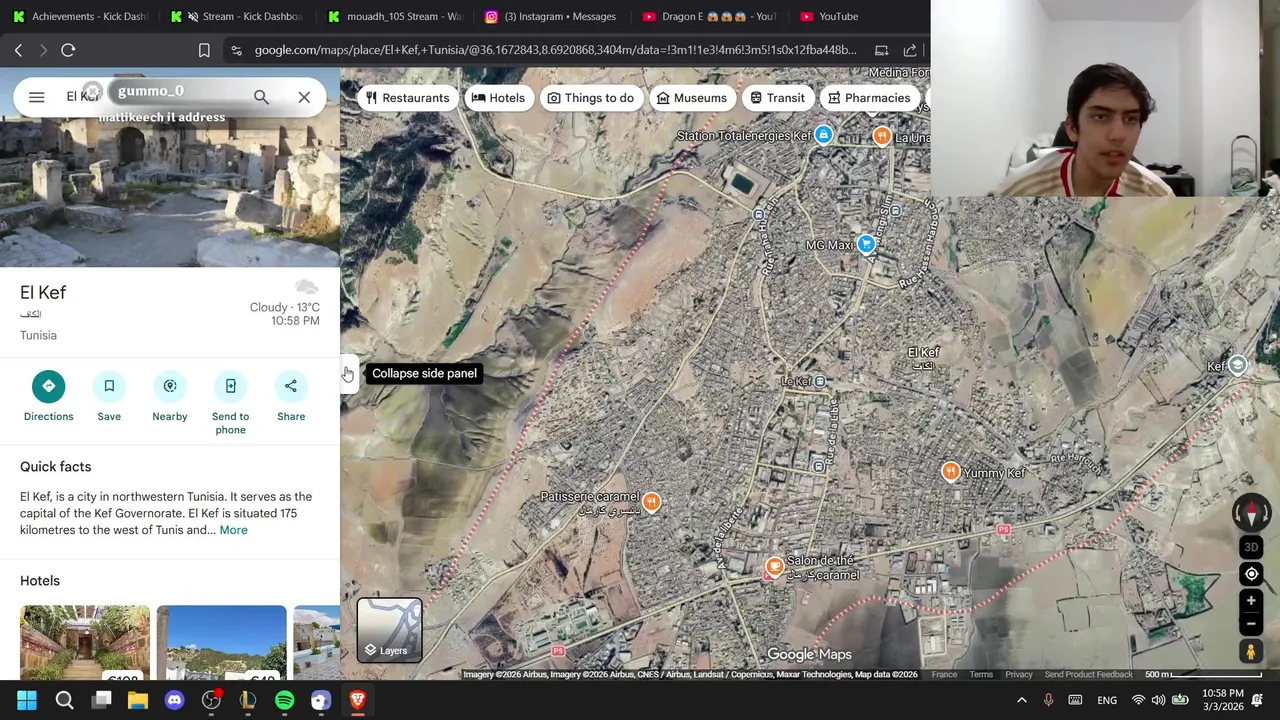
Task: Open the Windows Start menu
Action: (27, 700)
